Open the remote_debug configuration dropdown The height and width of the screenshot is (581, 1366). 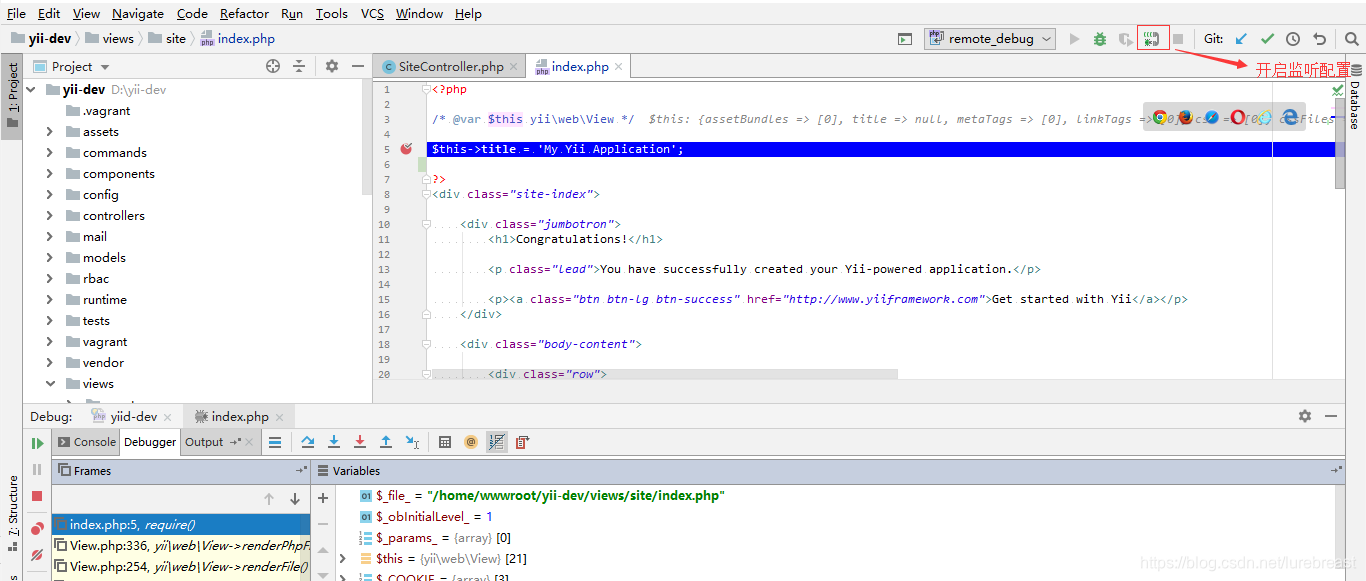click(990, 37)
